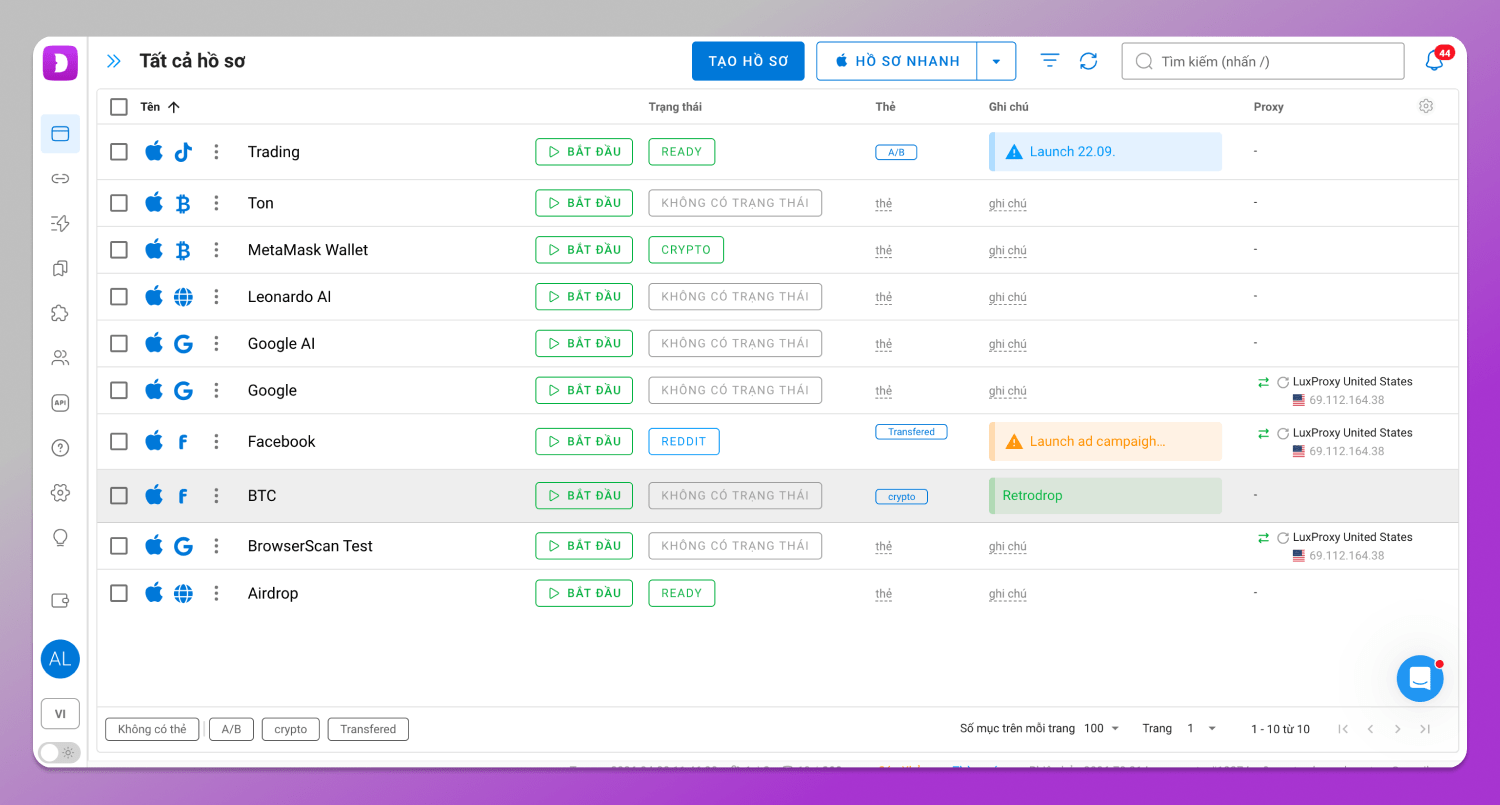The width and height of the screenshot is (1500, 805).
Task: Click the refresh profiles icon
Action: (x=1089, y=61)
